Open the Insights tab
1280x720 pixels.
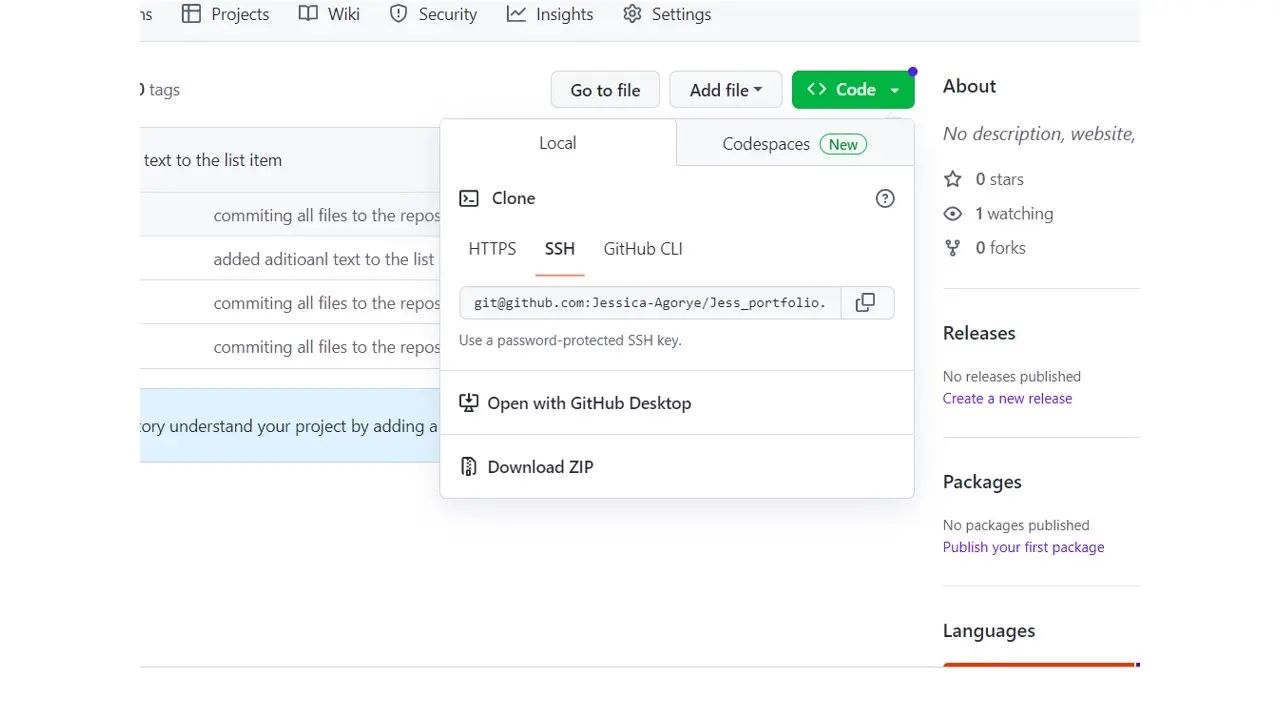[550, 14]
